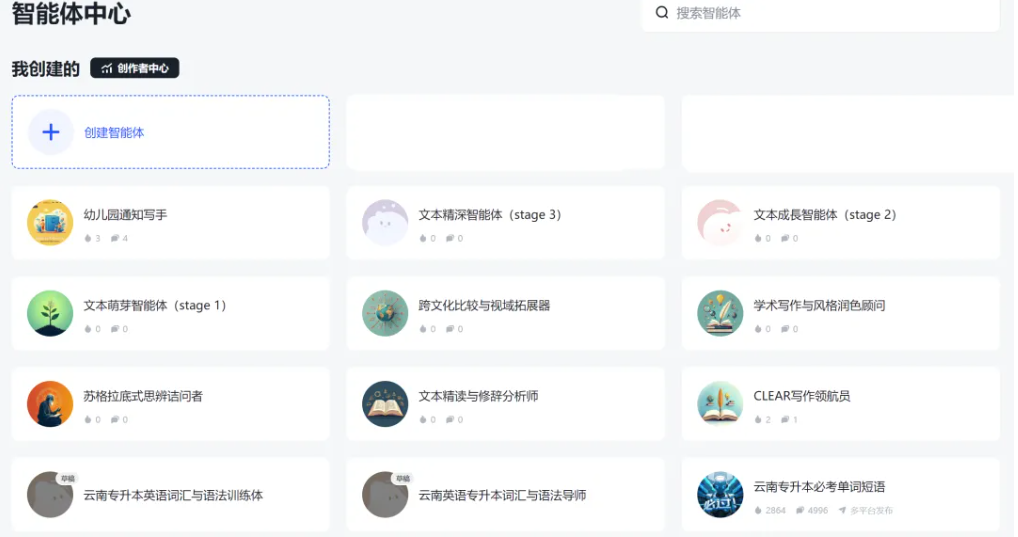Viewport: 1018px width, 537px height.
Task: Click the 文本萌芽智能体 sprout avatar
Action: click(50, 313)
